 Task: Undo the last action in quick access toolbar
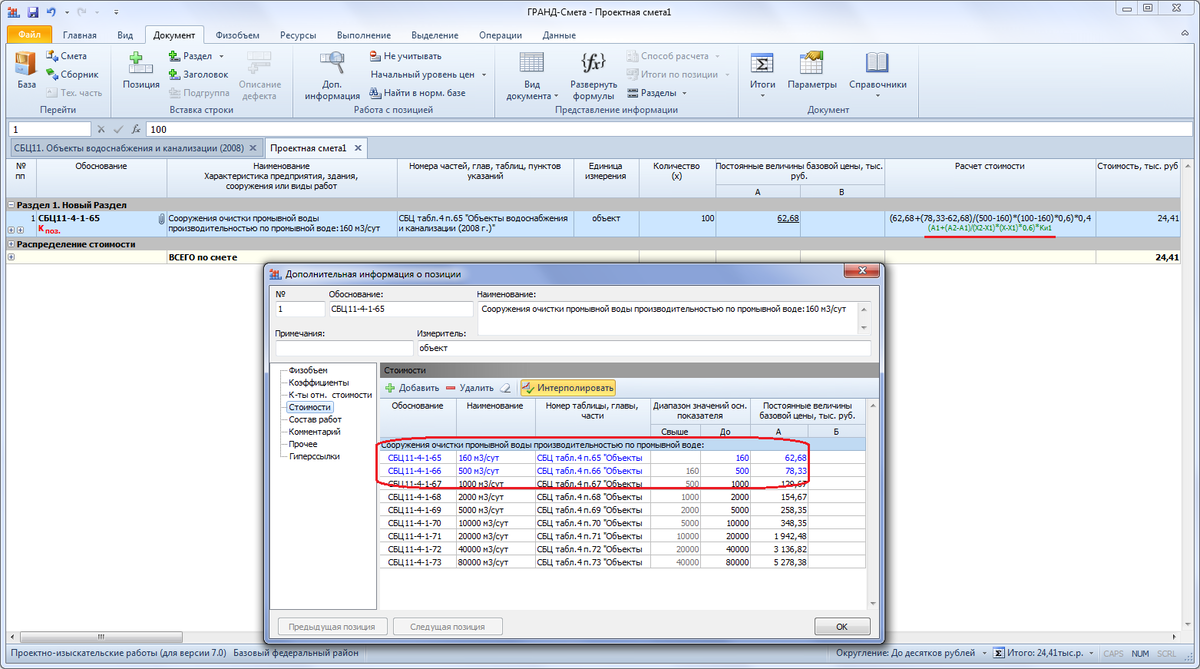coord(50,12)
